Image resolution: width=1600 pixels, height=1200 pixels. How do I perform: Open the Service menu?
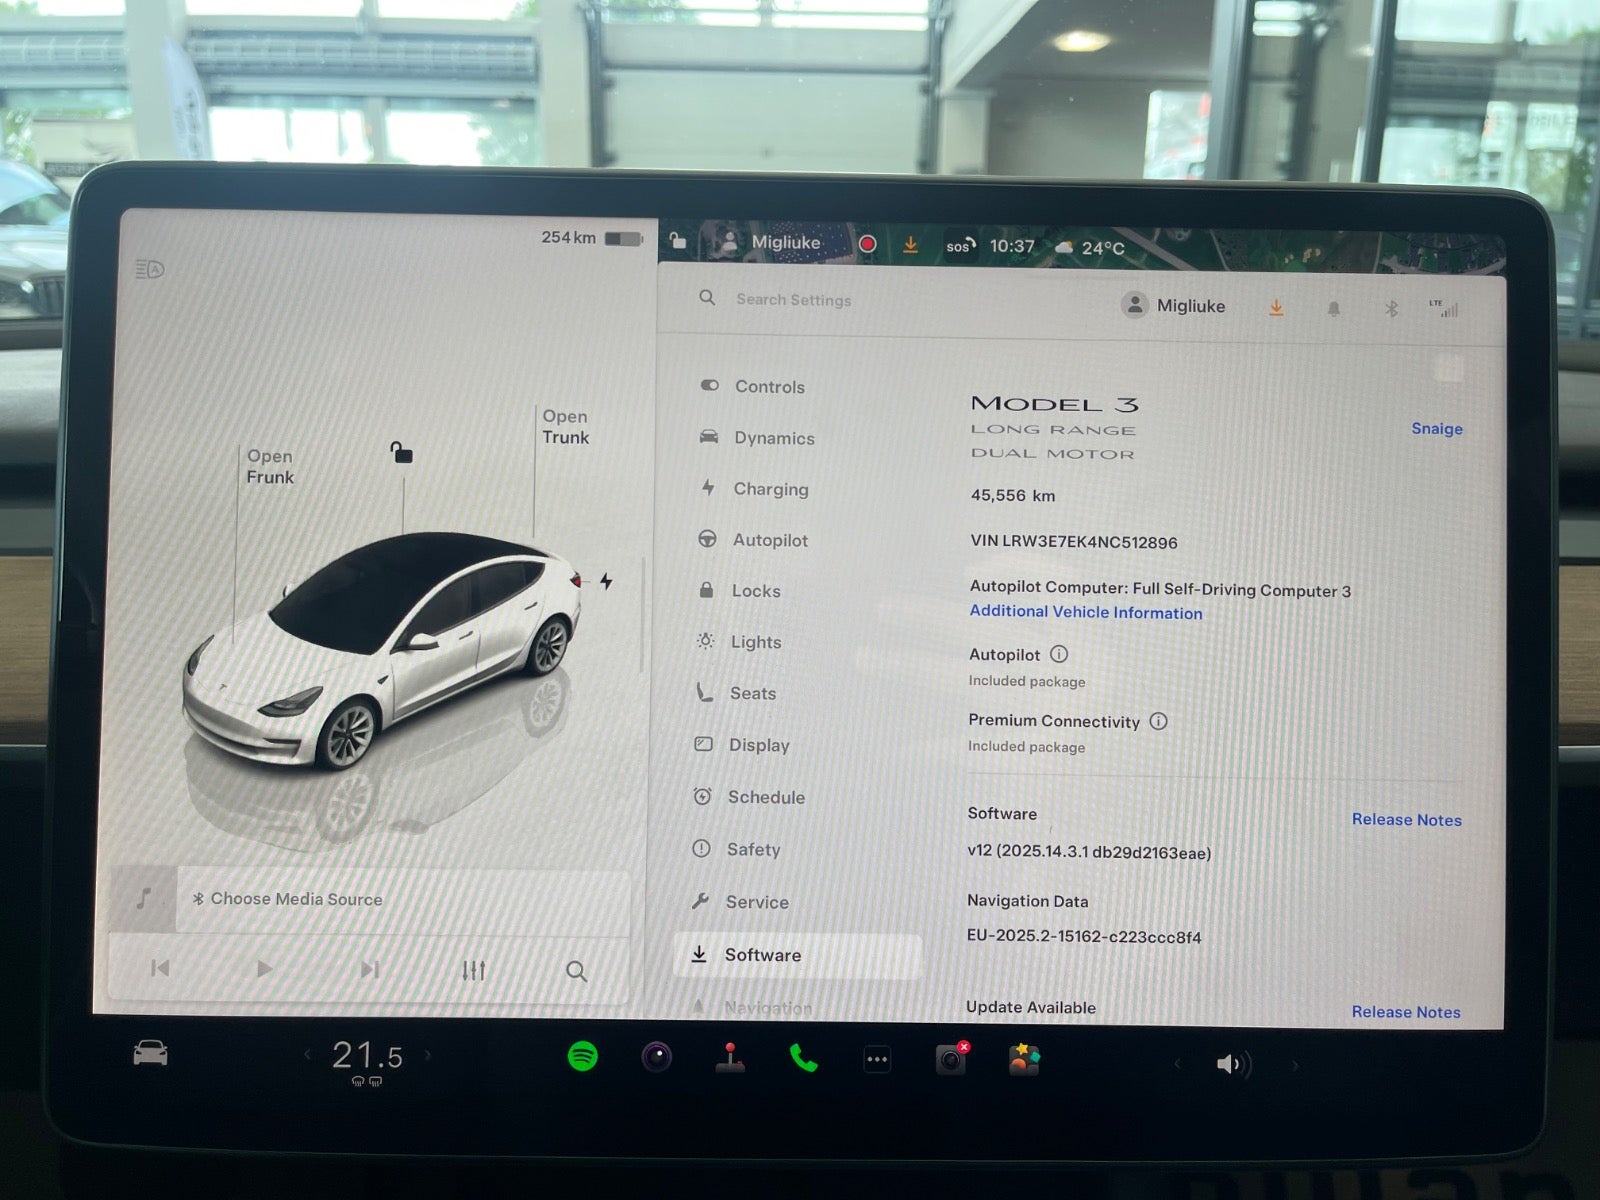coord(739,901)
